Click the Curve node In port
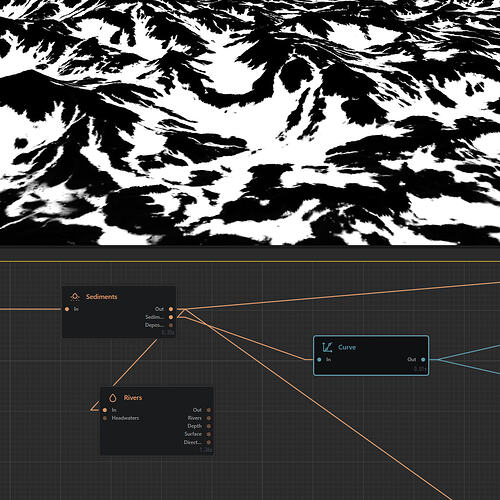This screenshot has height=500, width=500. click(x=319, y=360)
